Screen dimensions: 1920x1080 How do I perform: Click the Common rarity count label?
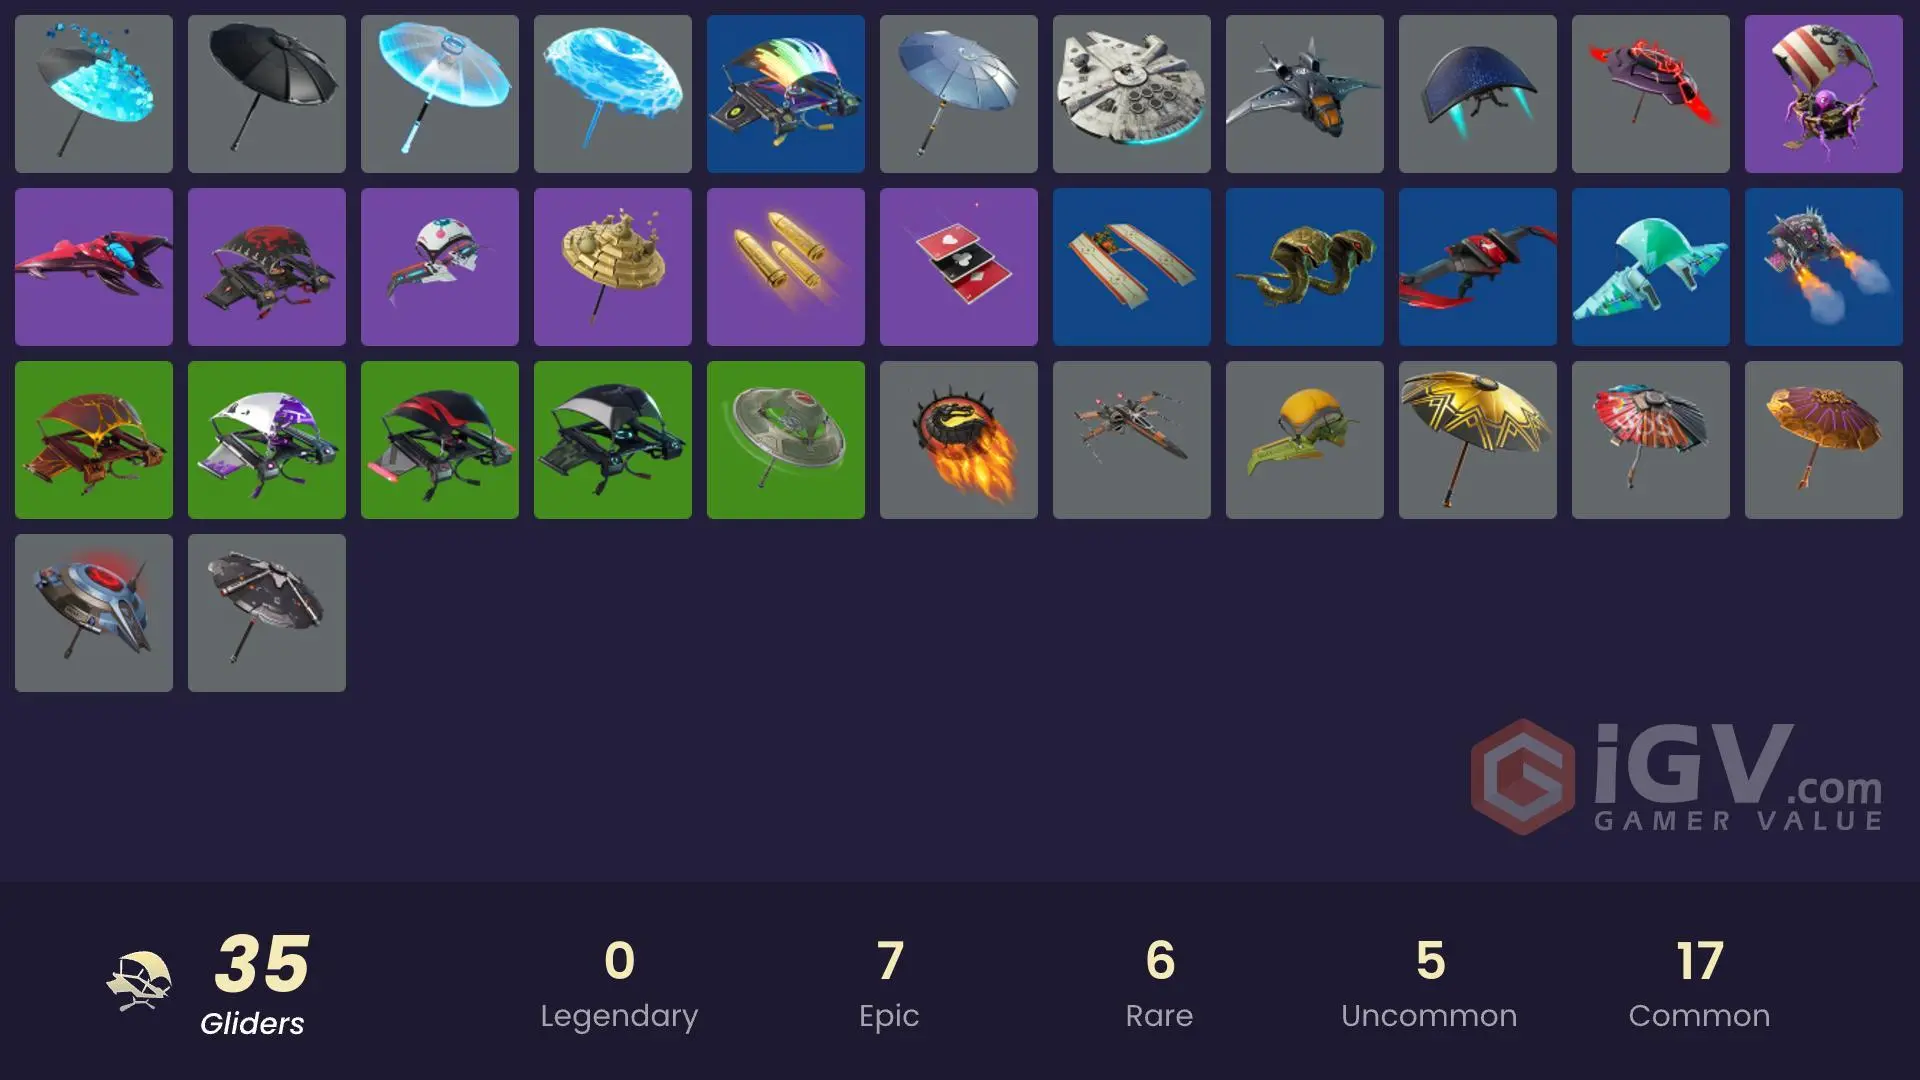tap(1699, 1015)
